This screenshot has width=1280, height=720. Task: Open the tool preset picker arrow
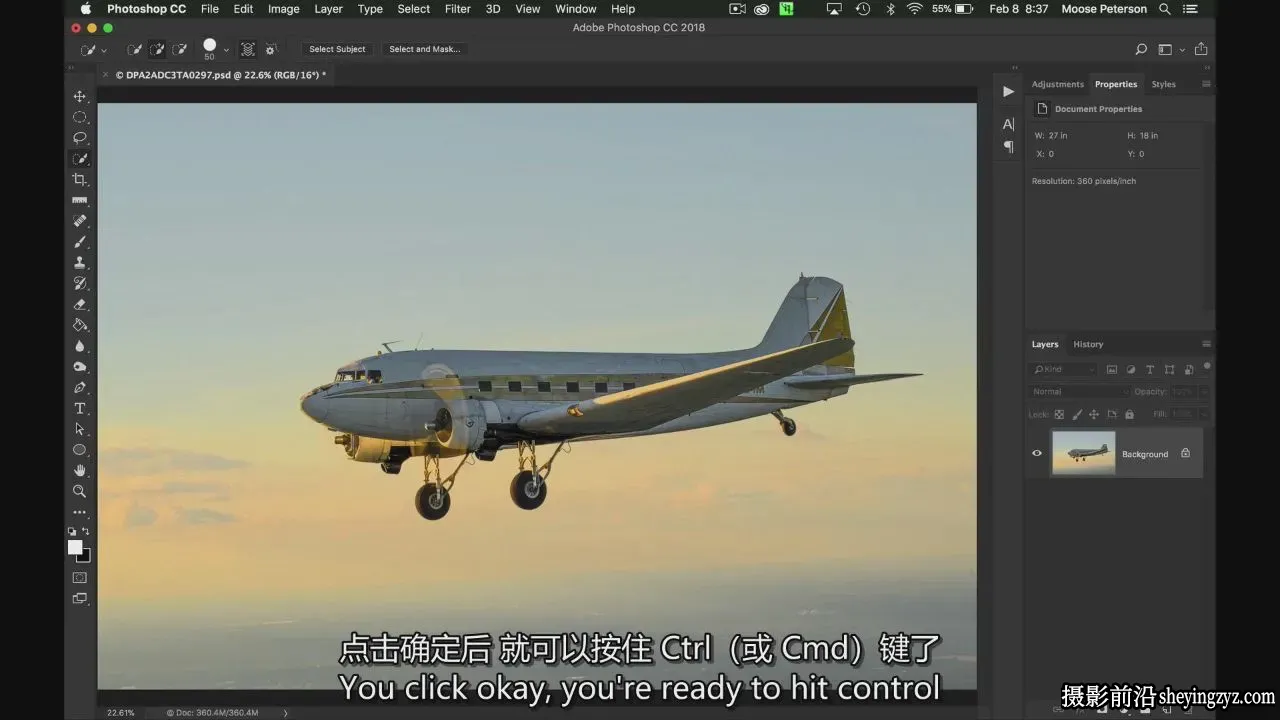tap(104, 50)
